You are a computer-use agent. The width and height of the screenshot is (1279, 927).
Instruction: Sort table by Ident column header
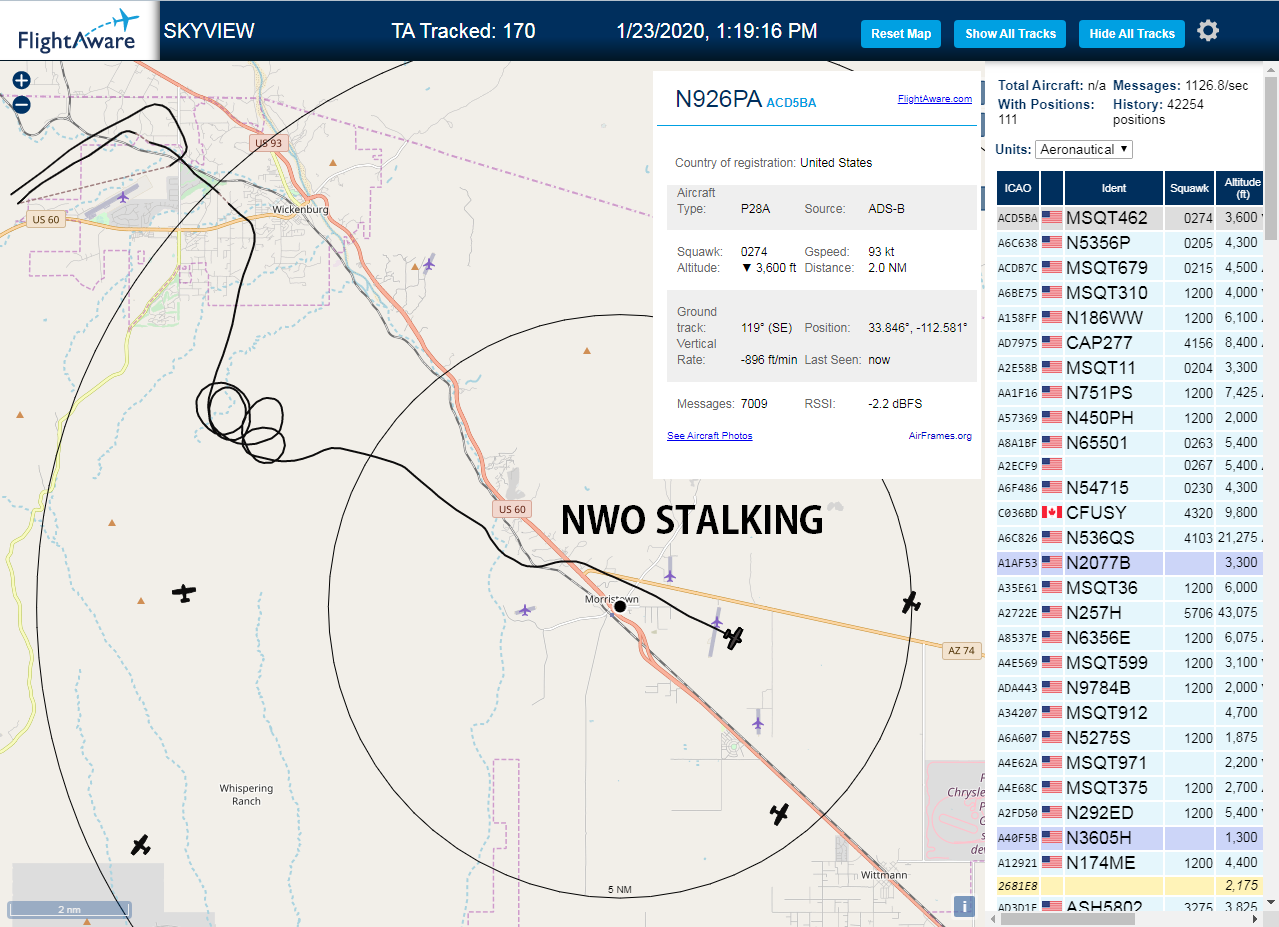pyautogui.click(x=1114, y=188)
